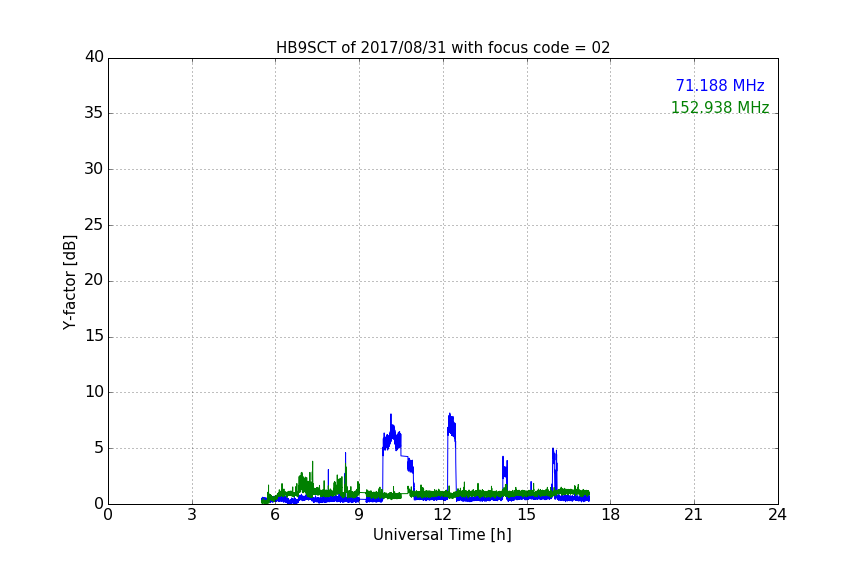Viewport: 864px width, 576px height.
Task: Click the y-axis tick label '25'
Action: point(94,225)
